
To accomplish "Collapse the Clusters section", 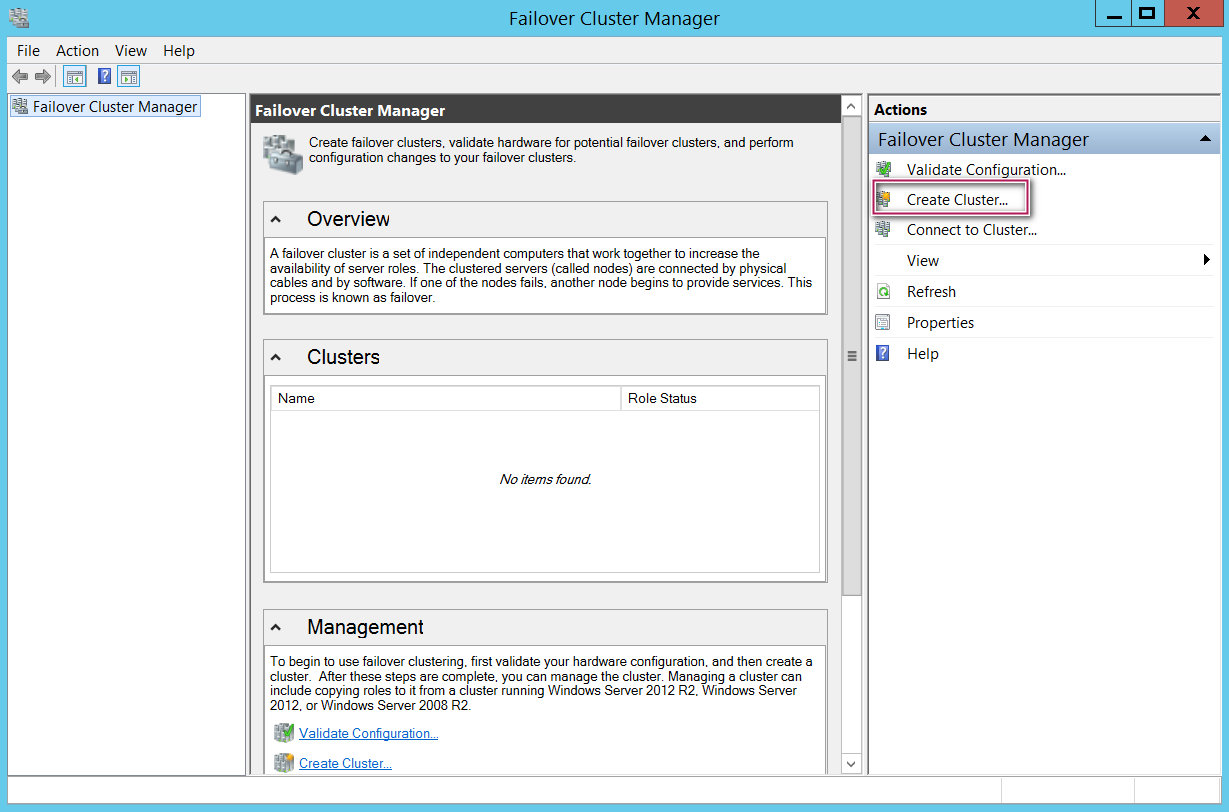I will point(276,358).
